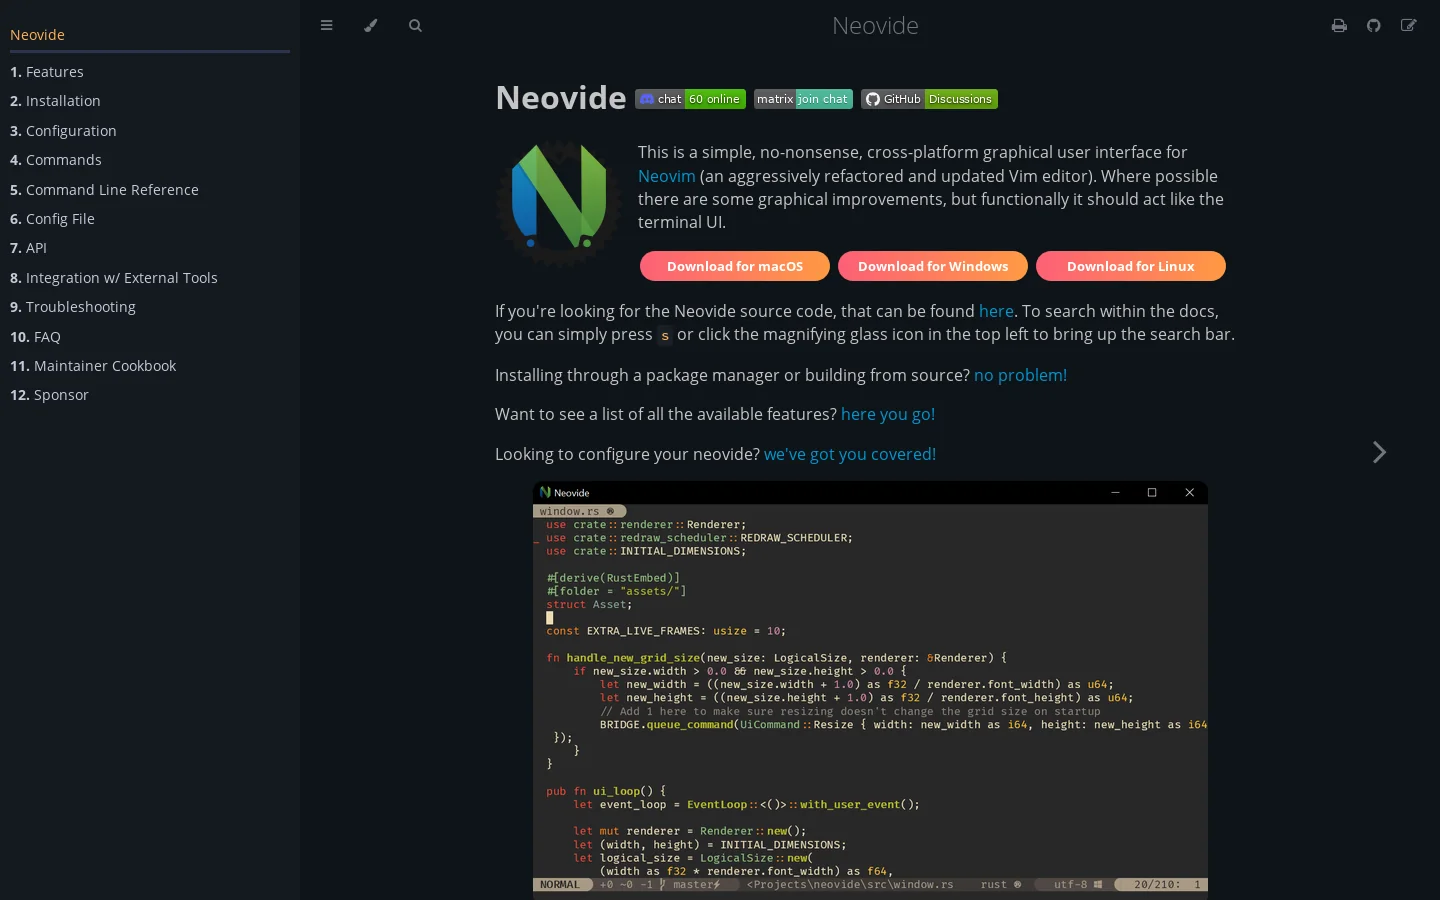
Task: Click Download for macOS button
Action: 735,266
